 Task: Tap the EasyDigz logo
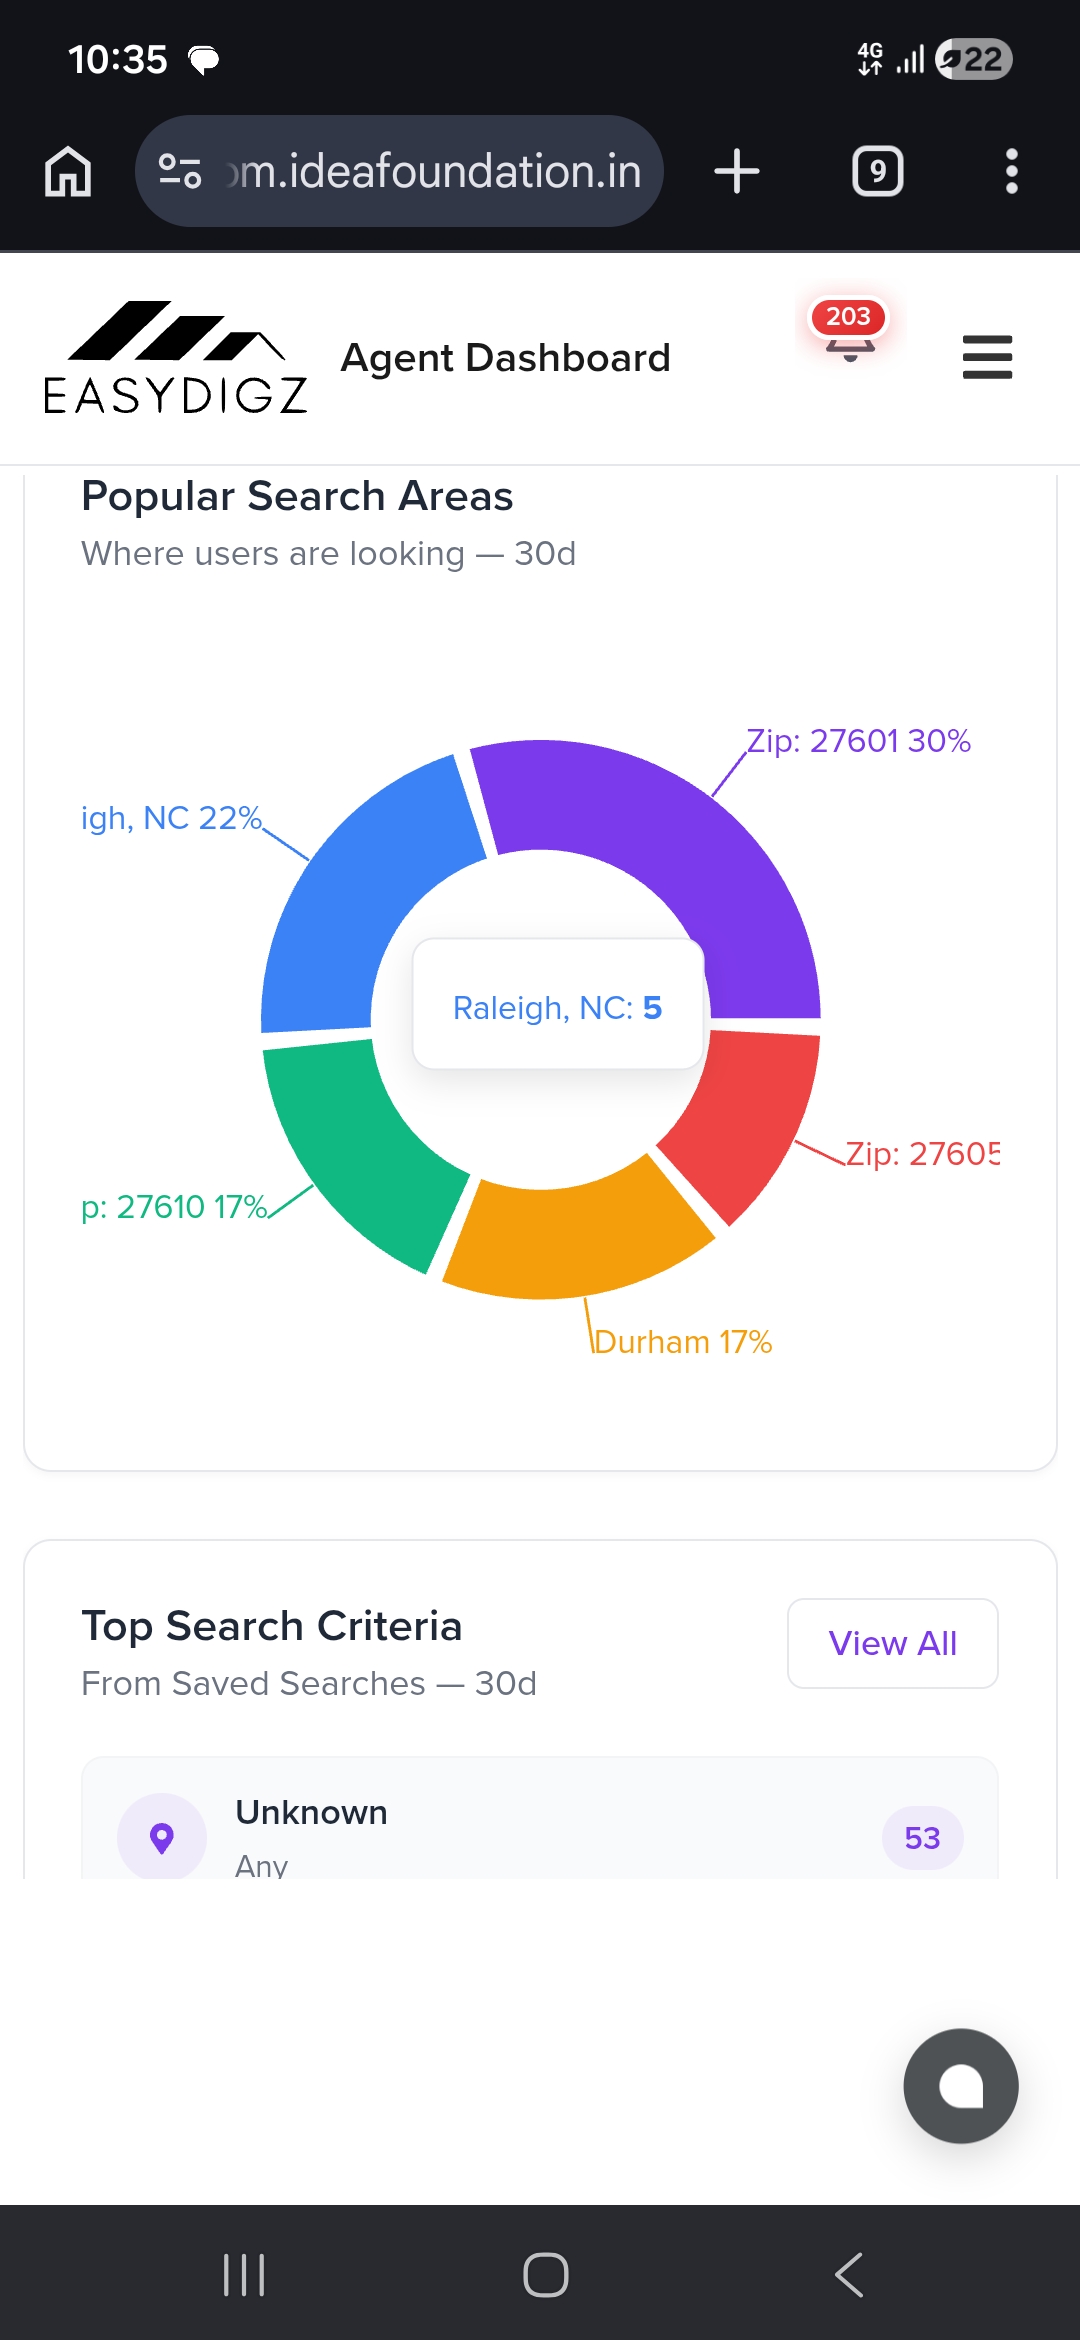click(176, 358)
